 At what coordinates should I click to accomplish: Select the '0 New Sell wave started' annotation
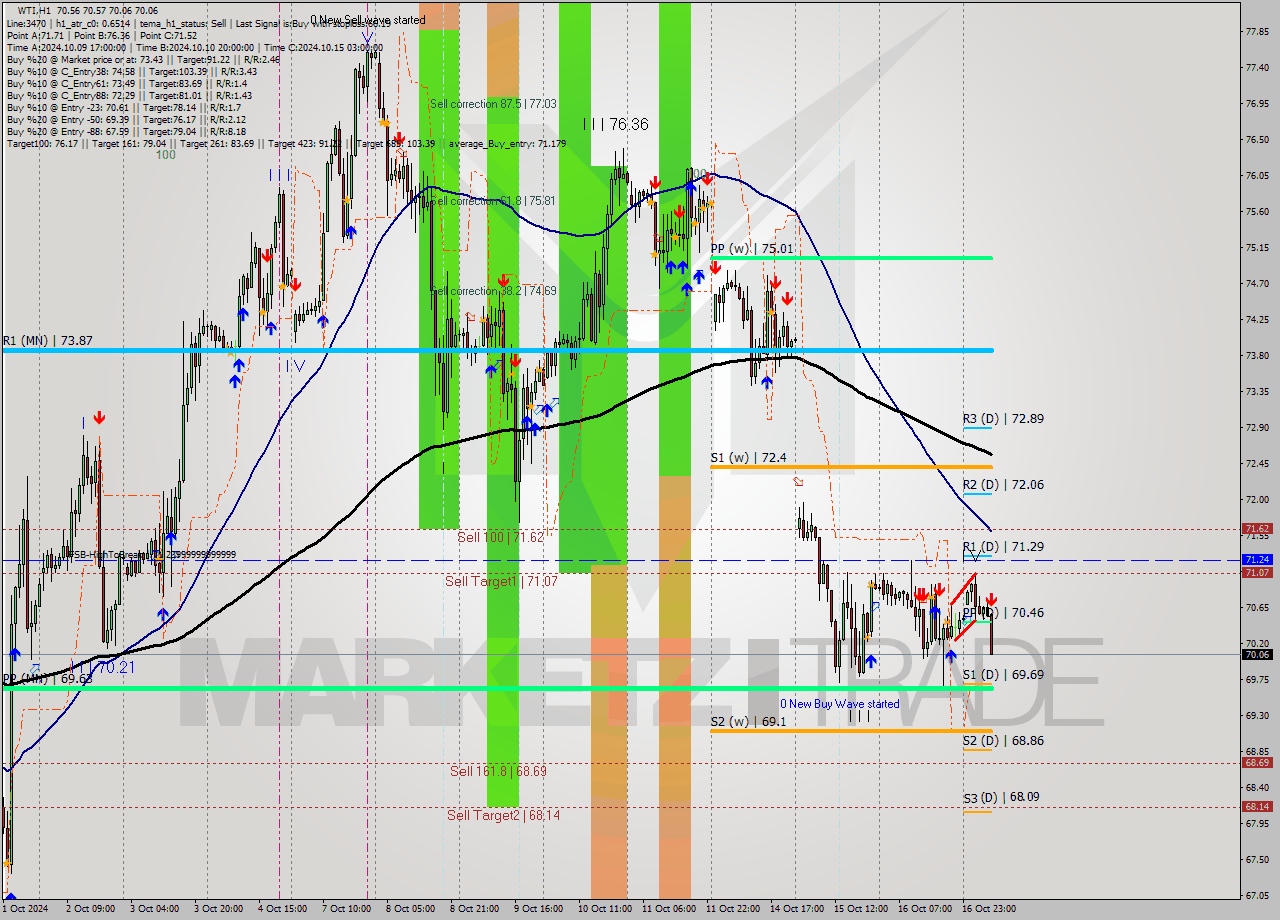click(x=367, y=19)
